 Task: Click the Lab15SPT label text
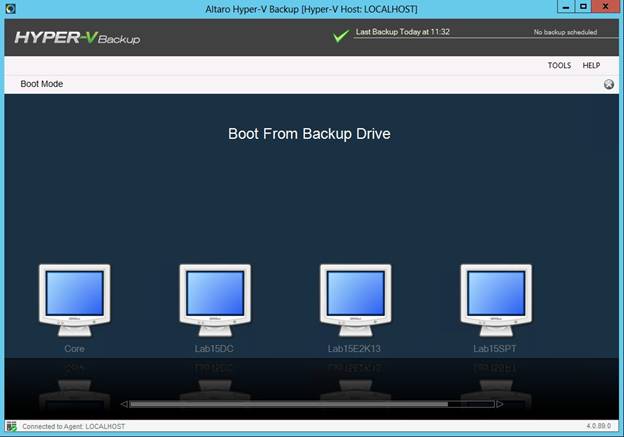pos(495,349)
